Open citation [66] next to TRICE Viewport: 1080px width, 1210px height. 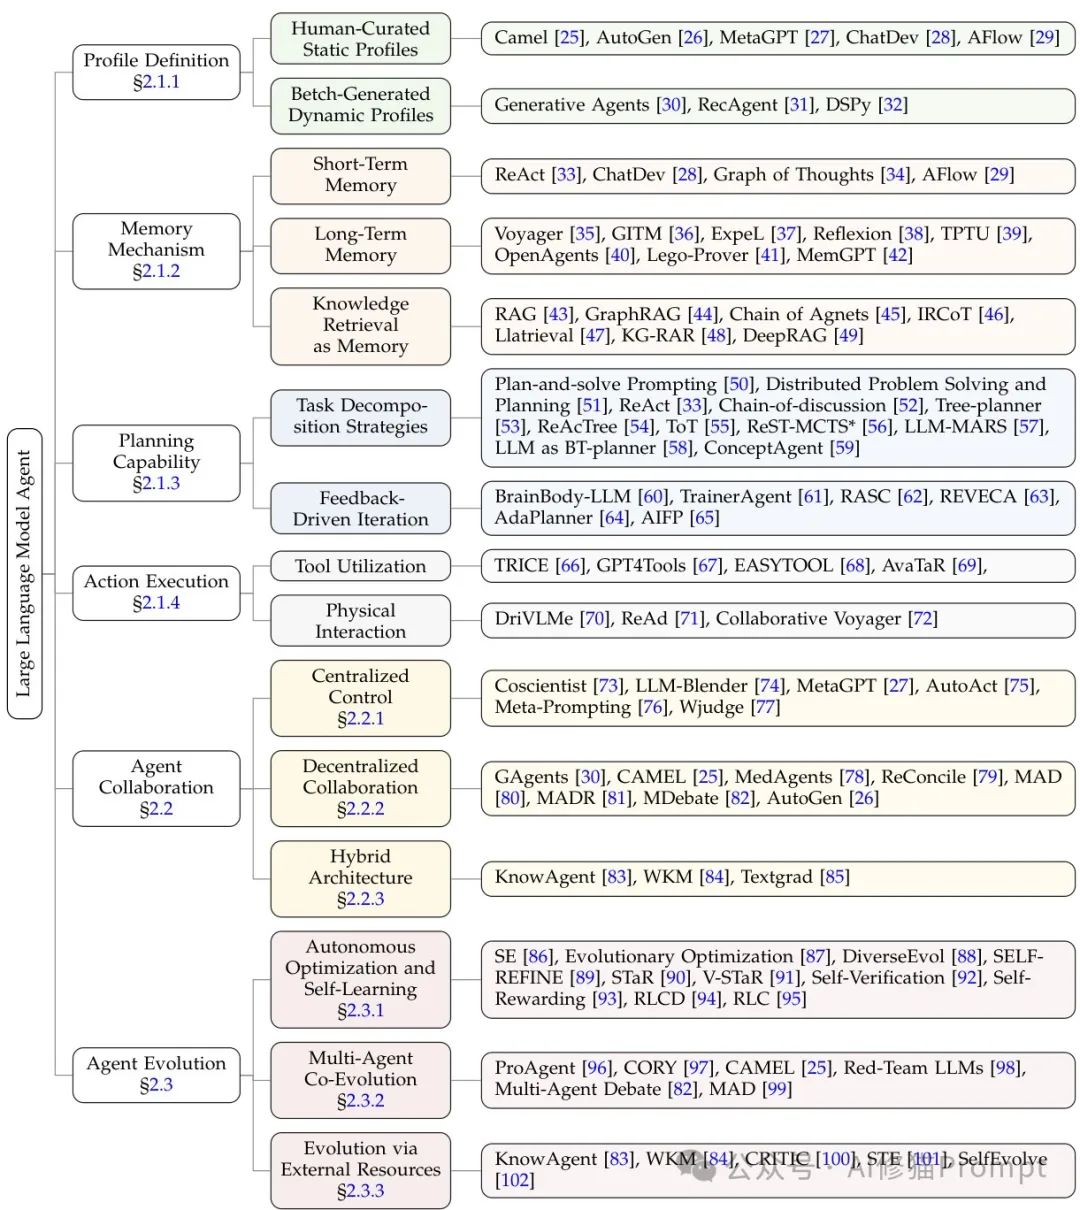[x=570, y=566]
